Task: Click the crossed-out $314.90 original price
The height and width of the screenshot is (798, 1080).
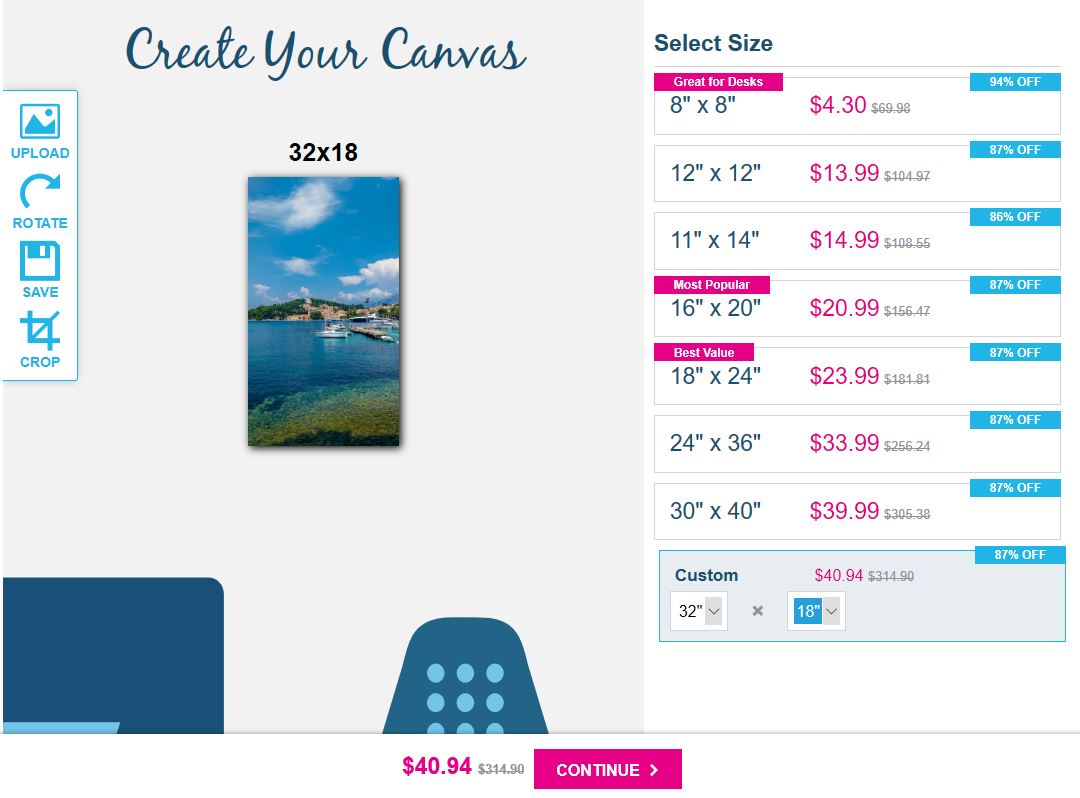Action: point(500,768)
